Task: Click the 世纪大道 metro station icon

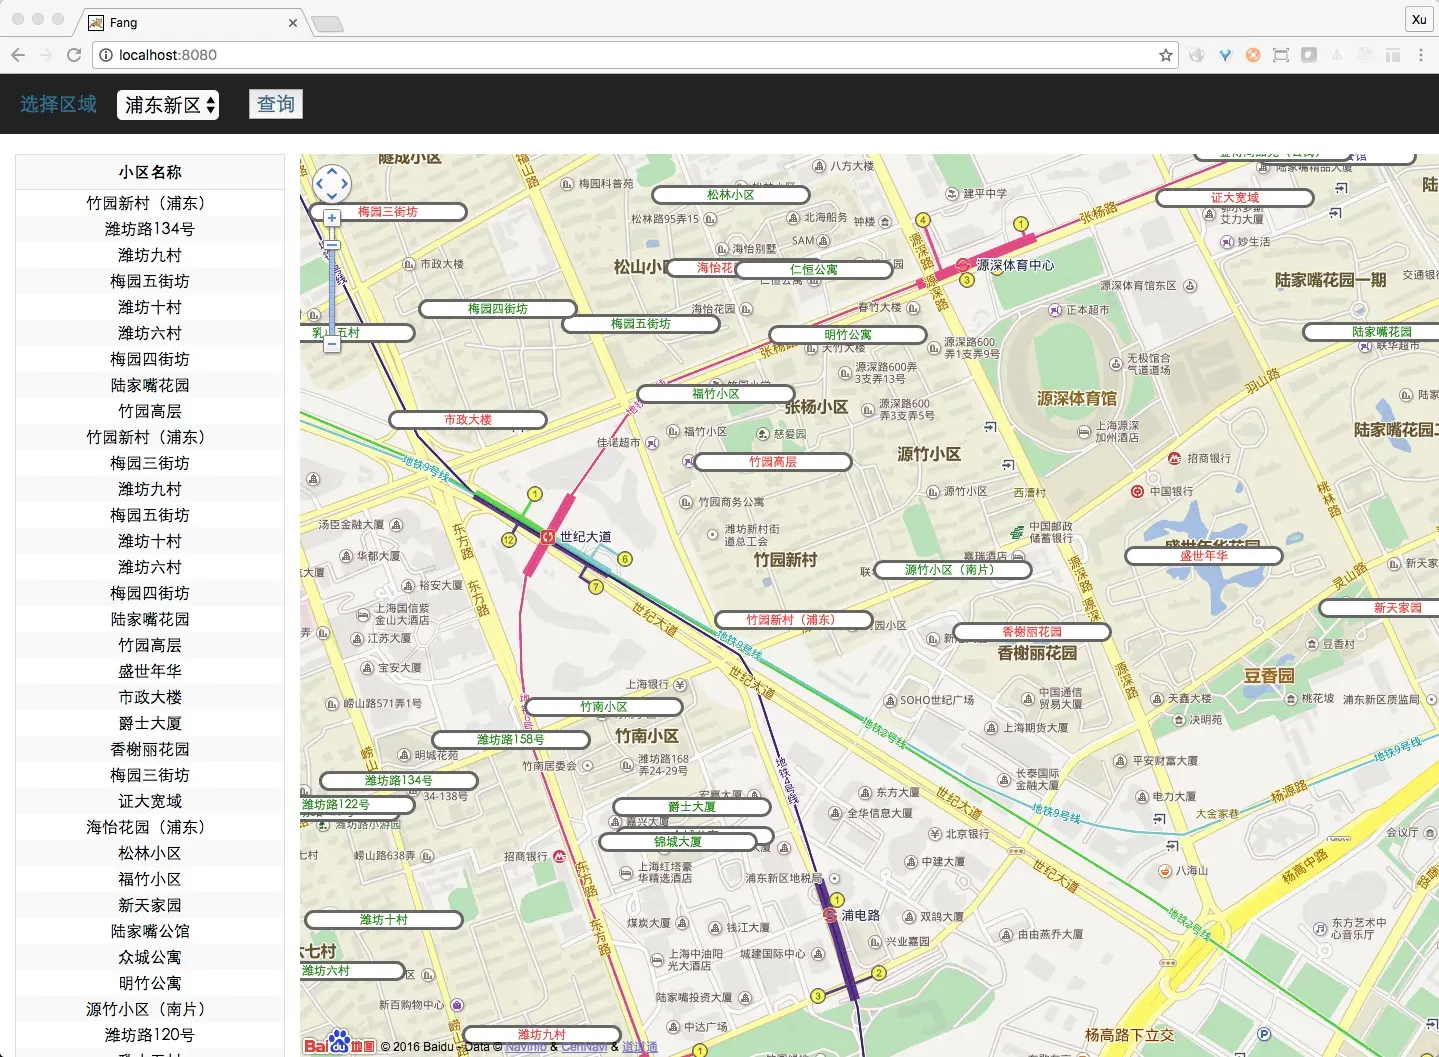Action: coord(548,537)
